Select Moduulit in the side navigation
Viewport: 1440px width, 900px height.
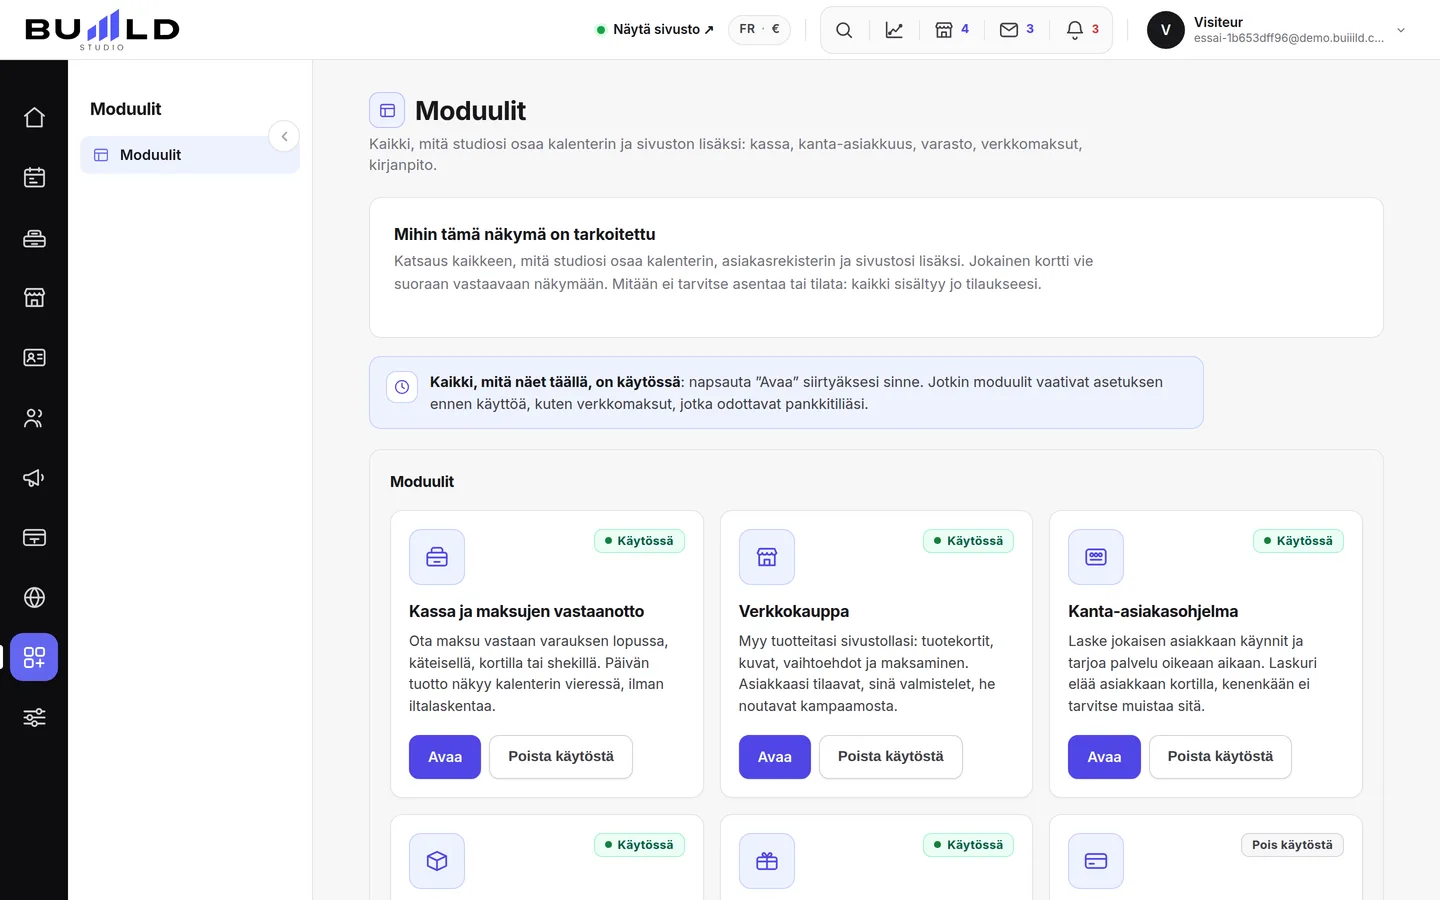[190, 155]
